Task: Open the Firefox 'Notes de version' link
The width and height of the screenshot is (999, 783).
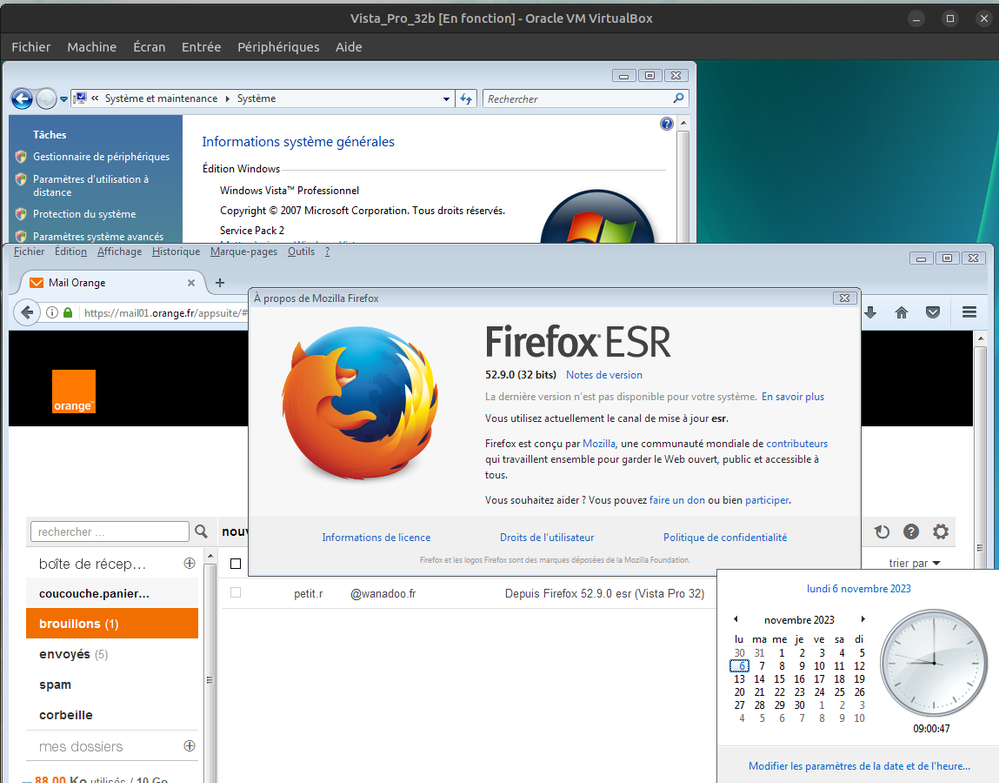Action: click(x=604, y=374)
